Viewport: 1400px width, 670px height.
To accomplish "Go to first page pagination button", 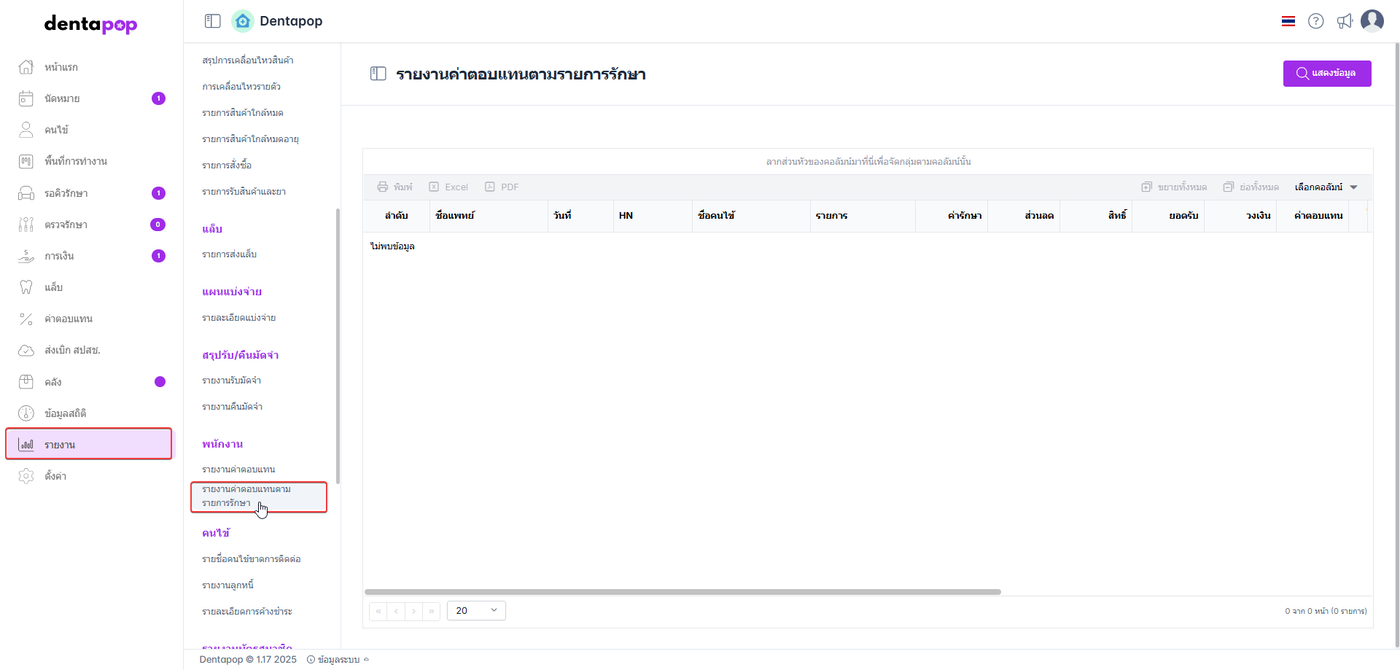I will click(x=378, y=610).
